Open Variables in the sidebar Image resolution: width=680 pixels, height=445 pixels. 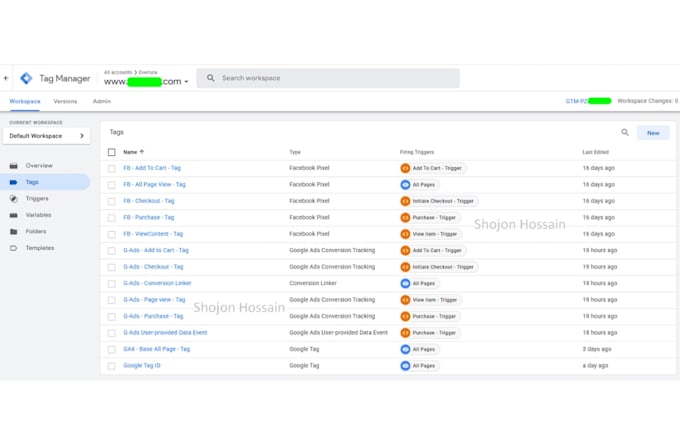click(38, 215)
